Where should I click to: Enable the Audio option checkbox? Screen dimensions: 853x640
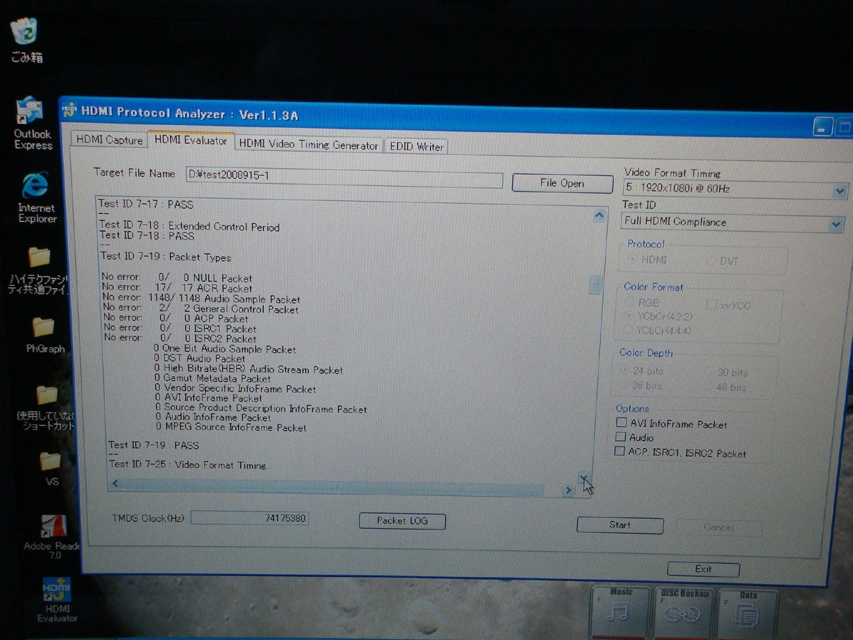[620, 436]
